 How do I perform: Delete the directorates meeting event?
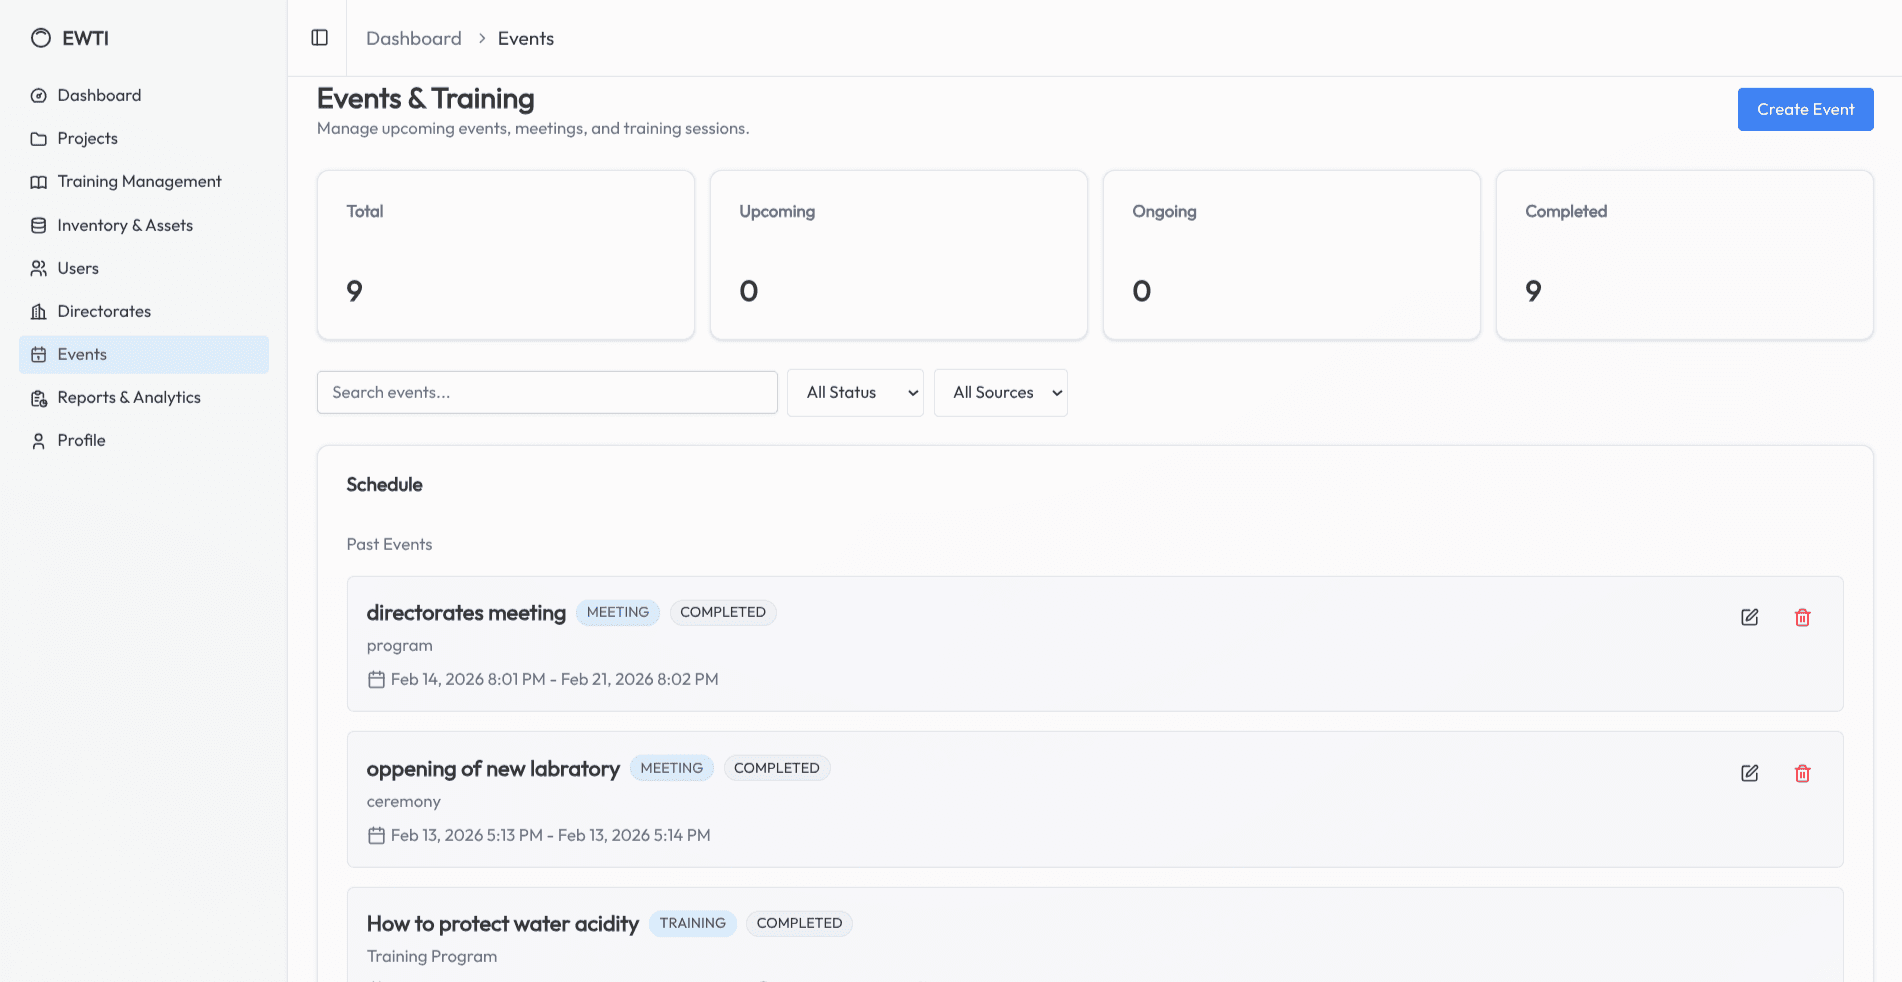1802,617
